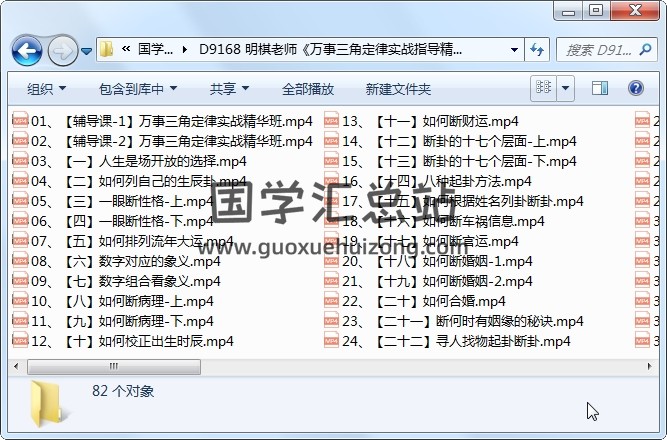Select MP4 icon of 05 一眼断性格-上
This screenshot has height=440, width=667.
pos(20,201)
